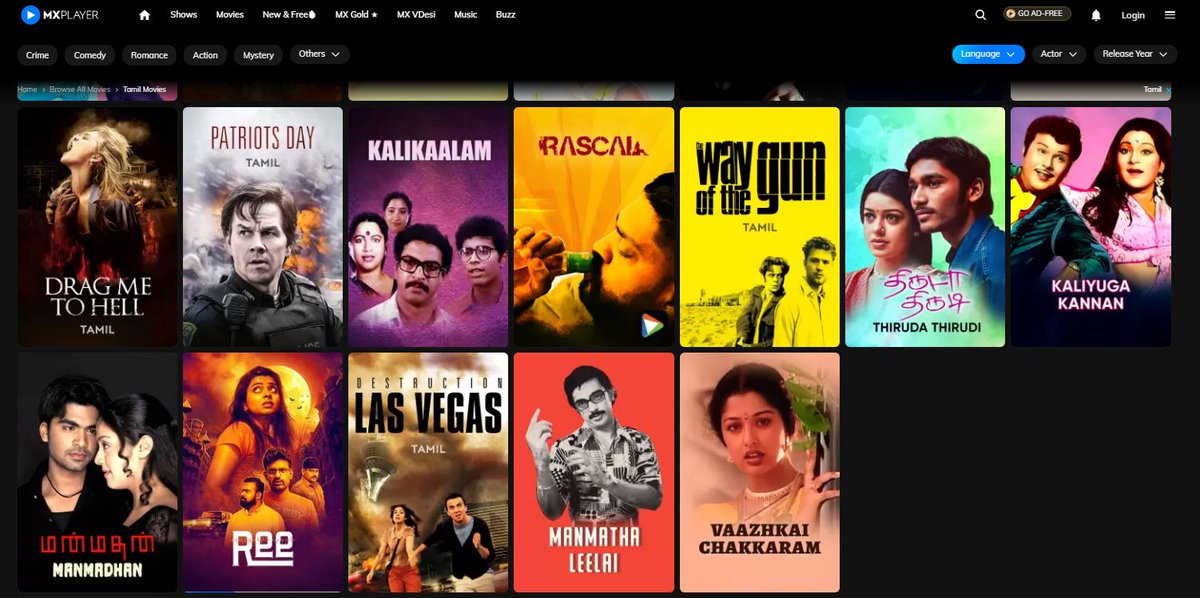Open the Language filter dropdown

coord(988,54)
